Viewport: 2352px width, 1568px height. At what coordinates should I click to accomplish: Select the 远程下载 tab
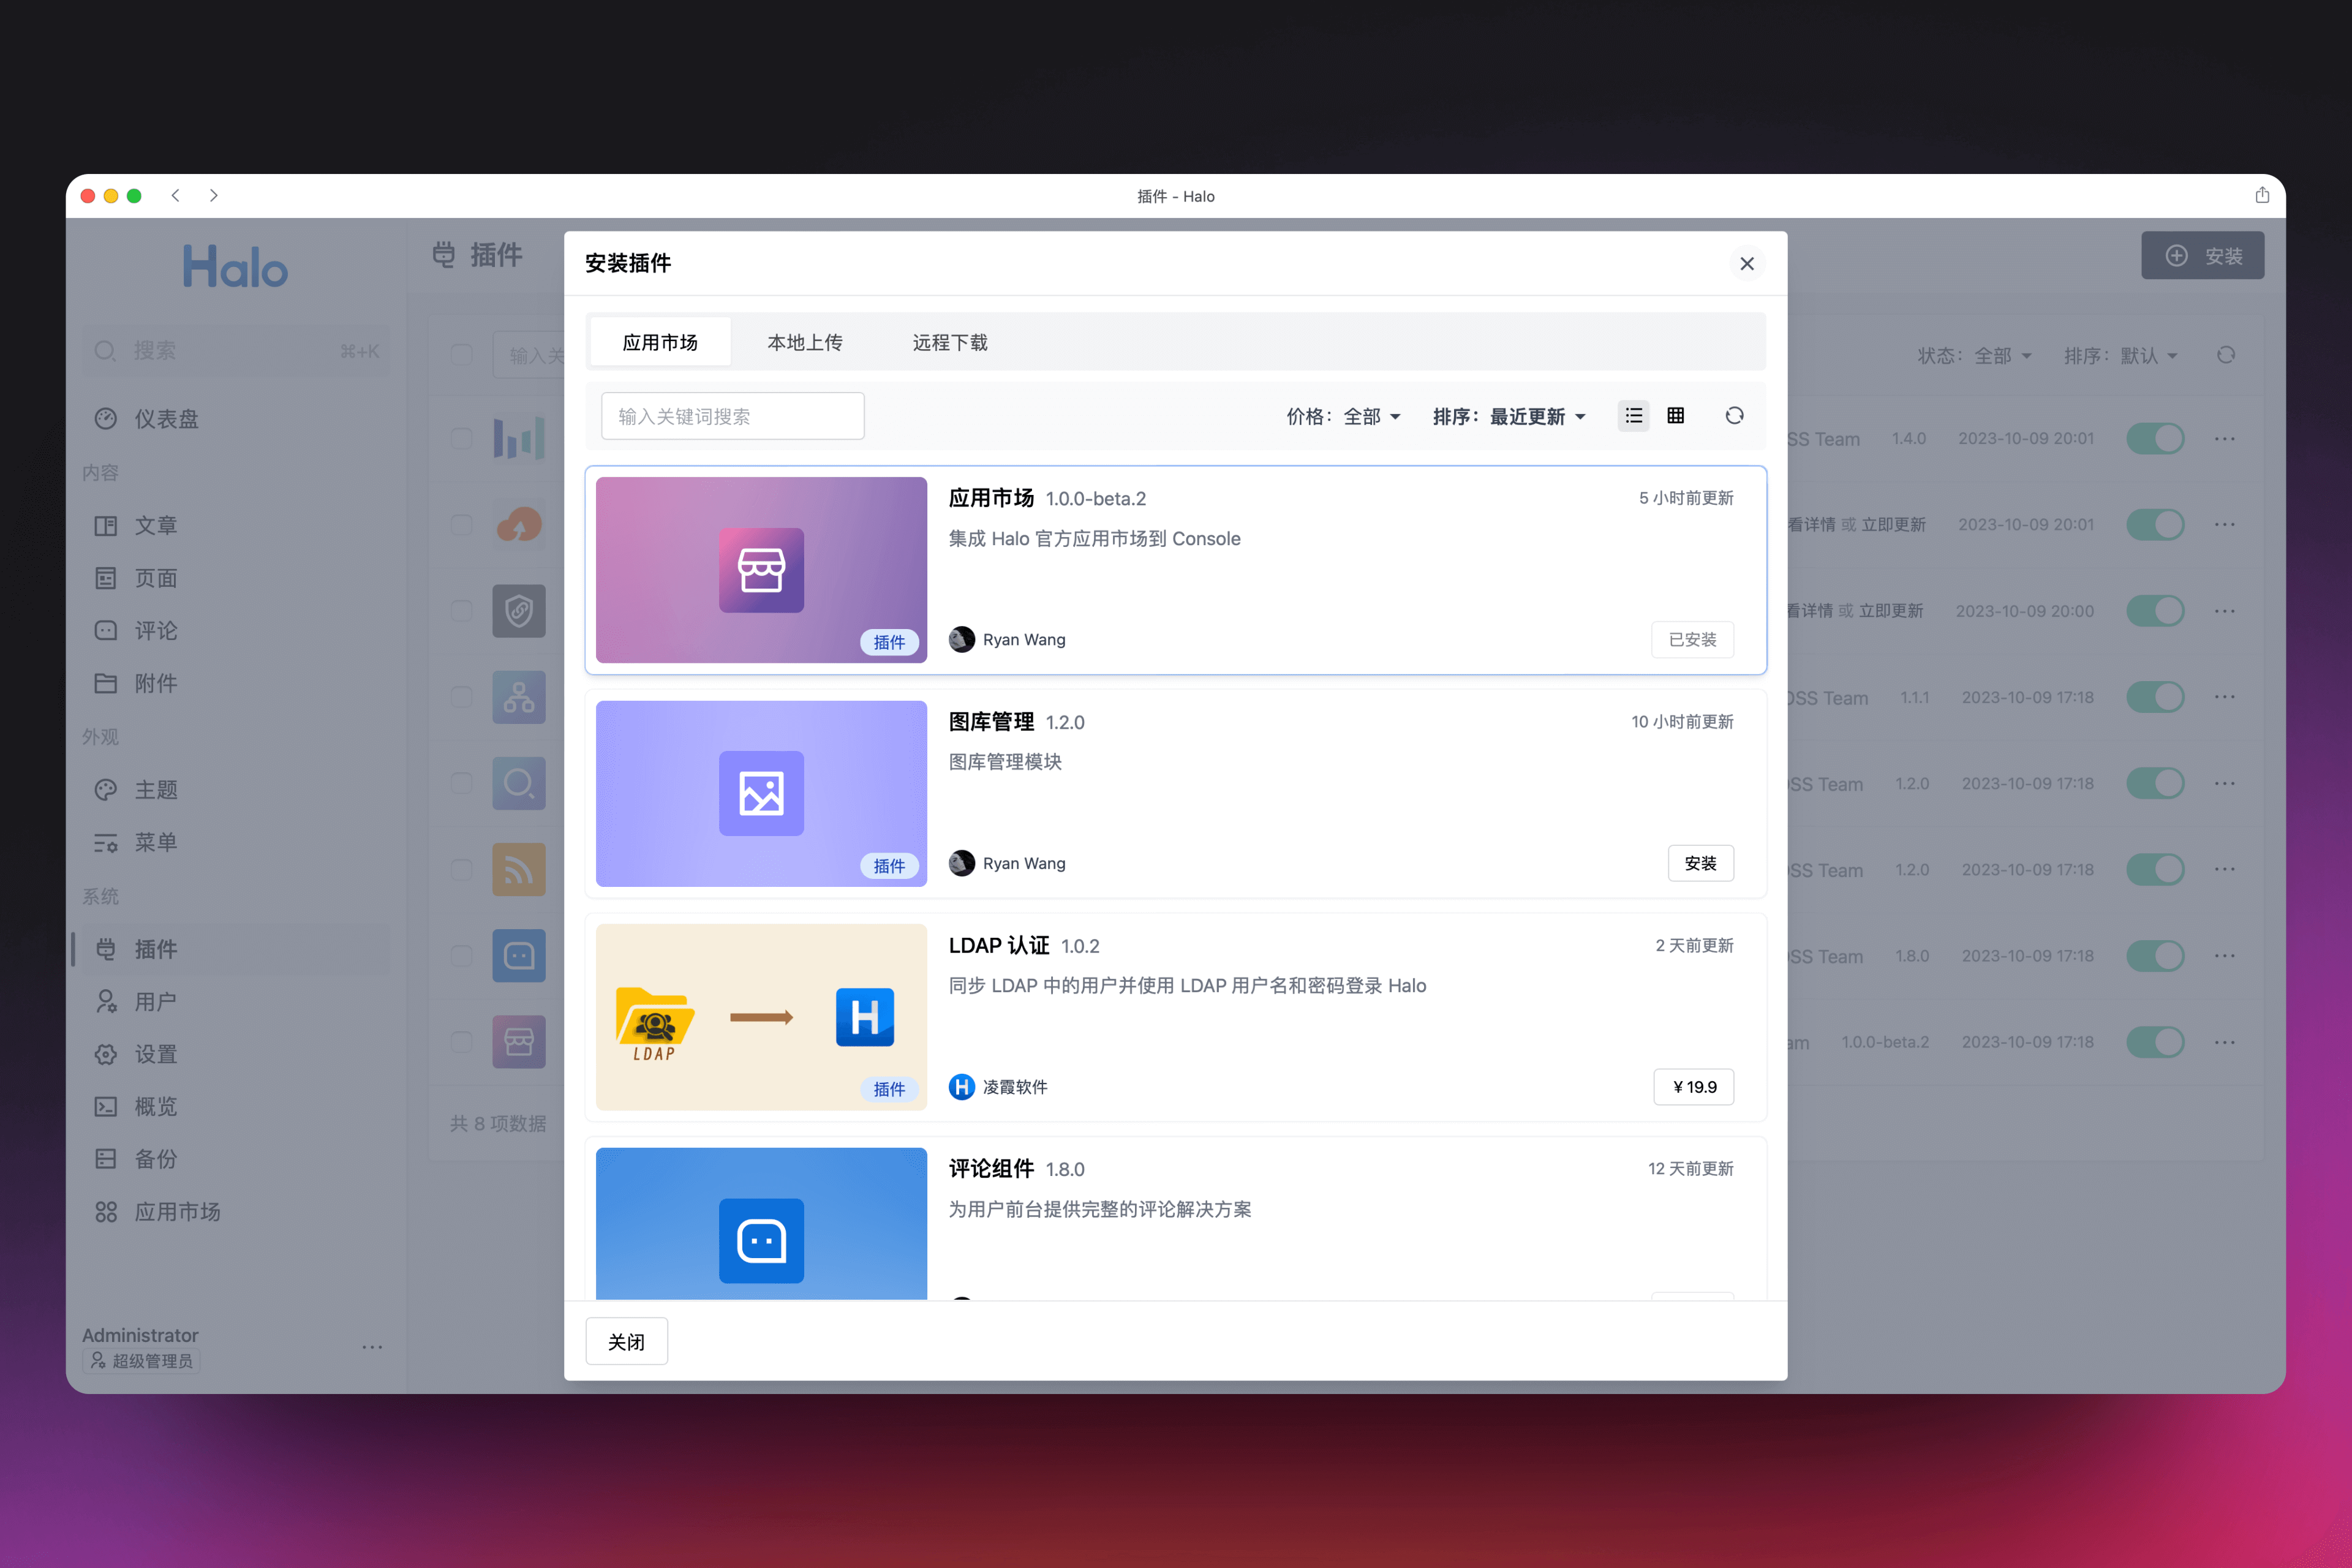tap(950, 342)
